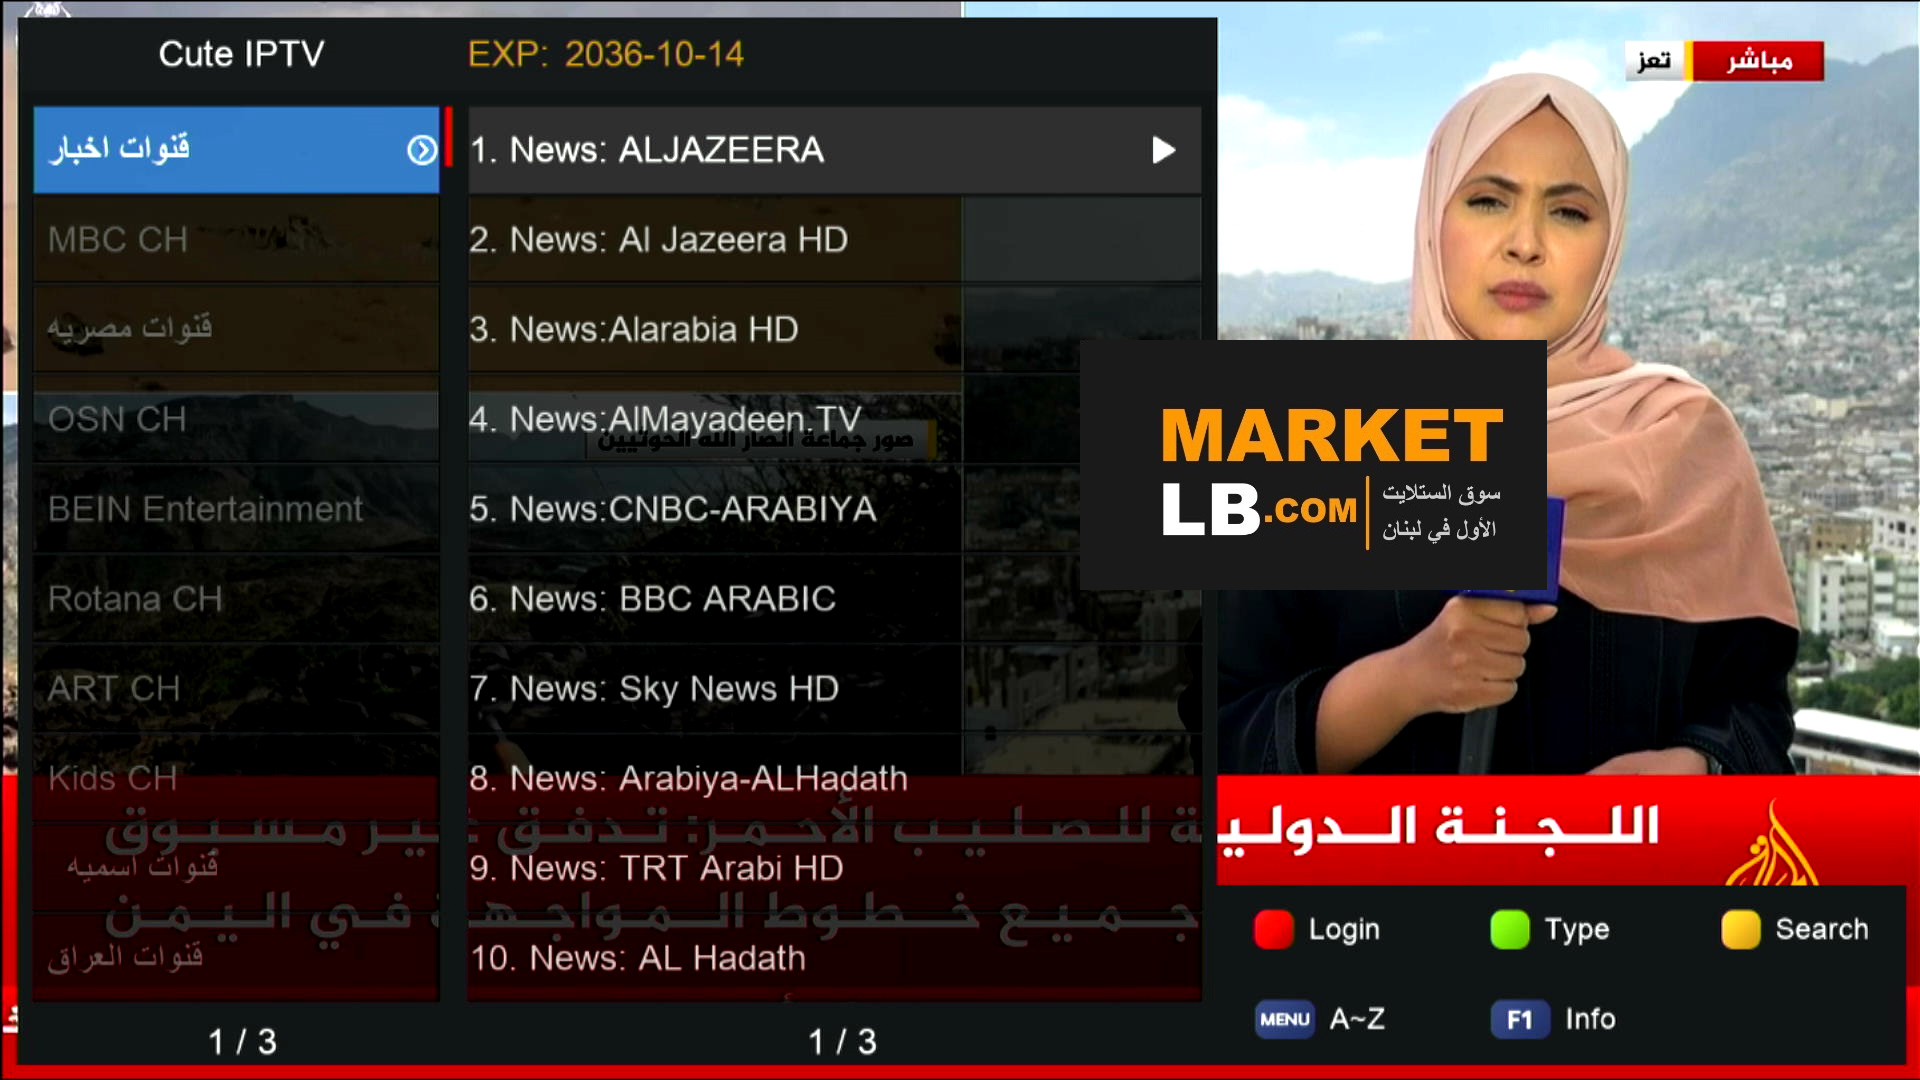The width and height of the screenshot is (1920, 1080).
Task: Click the category page indicator 1 / 3
Action: tap(242, 1042)
